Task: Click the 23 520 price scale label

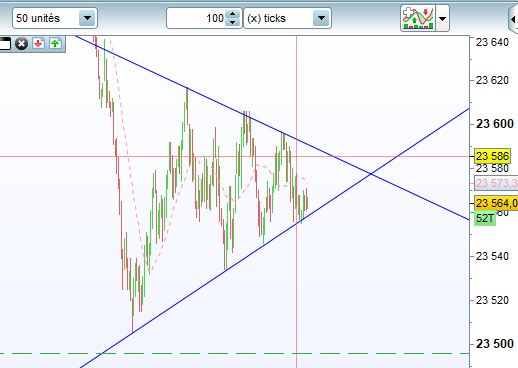Action: point(492,300)
